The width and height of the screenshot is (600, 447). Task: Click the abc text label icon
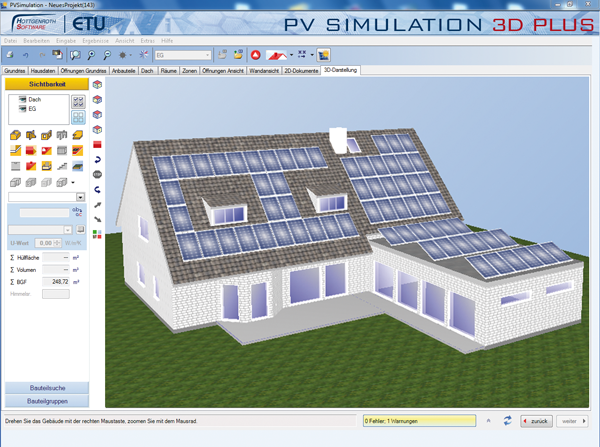[77, 211]
